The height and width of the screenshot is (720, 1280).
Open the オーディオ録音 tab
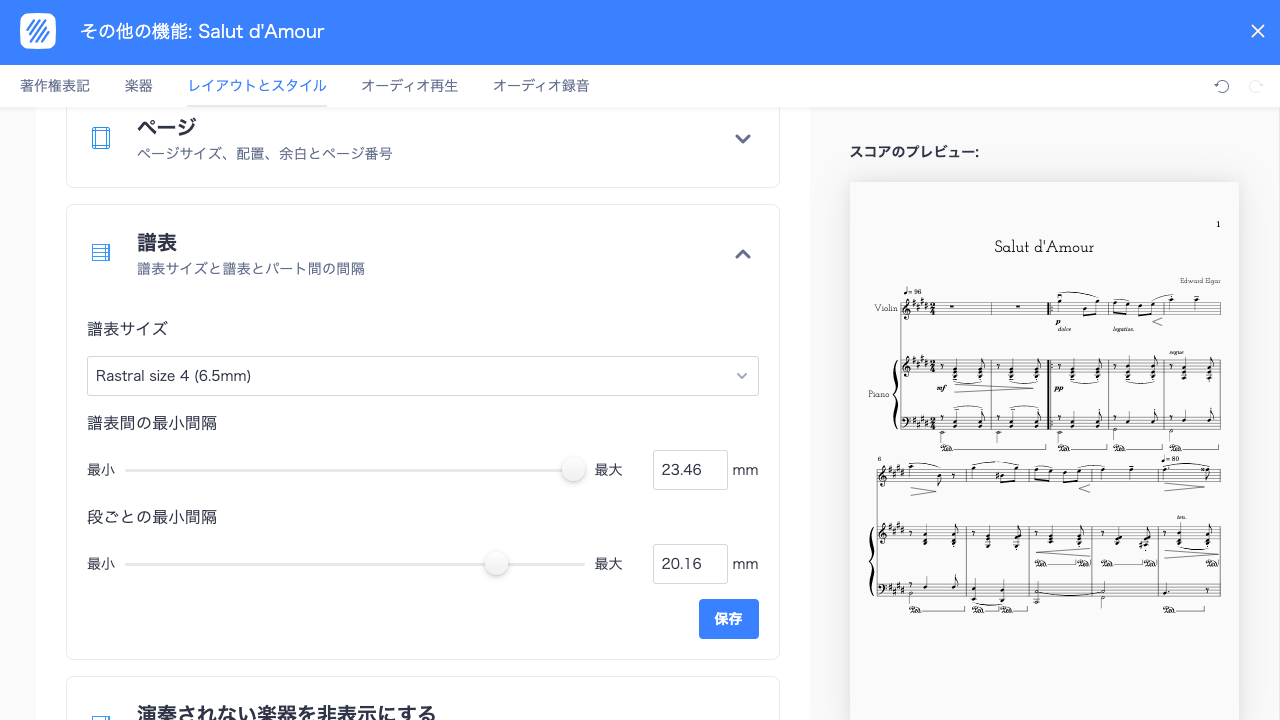(541, 86)
